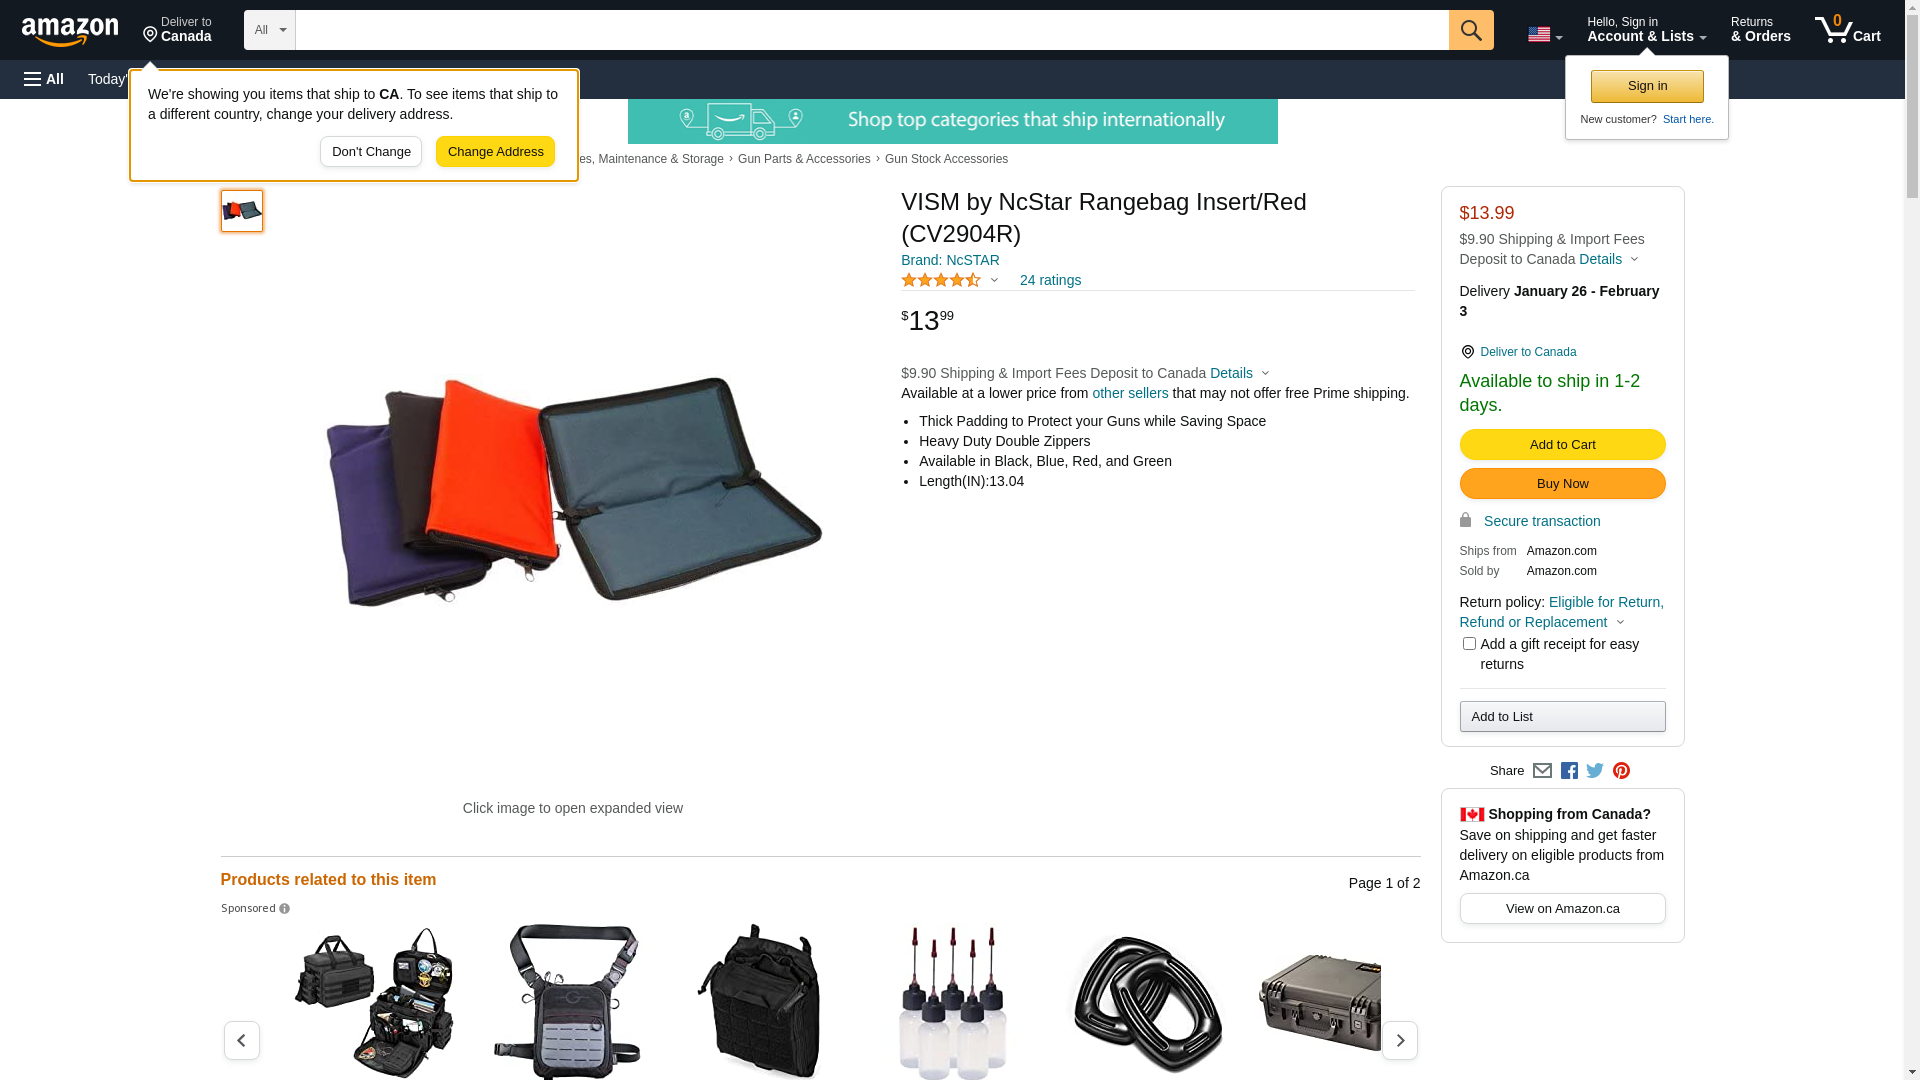
Task: Share product via Twitter icon
Action: (x=1595, y=771)
